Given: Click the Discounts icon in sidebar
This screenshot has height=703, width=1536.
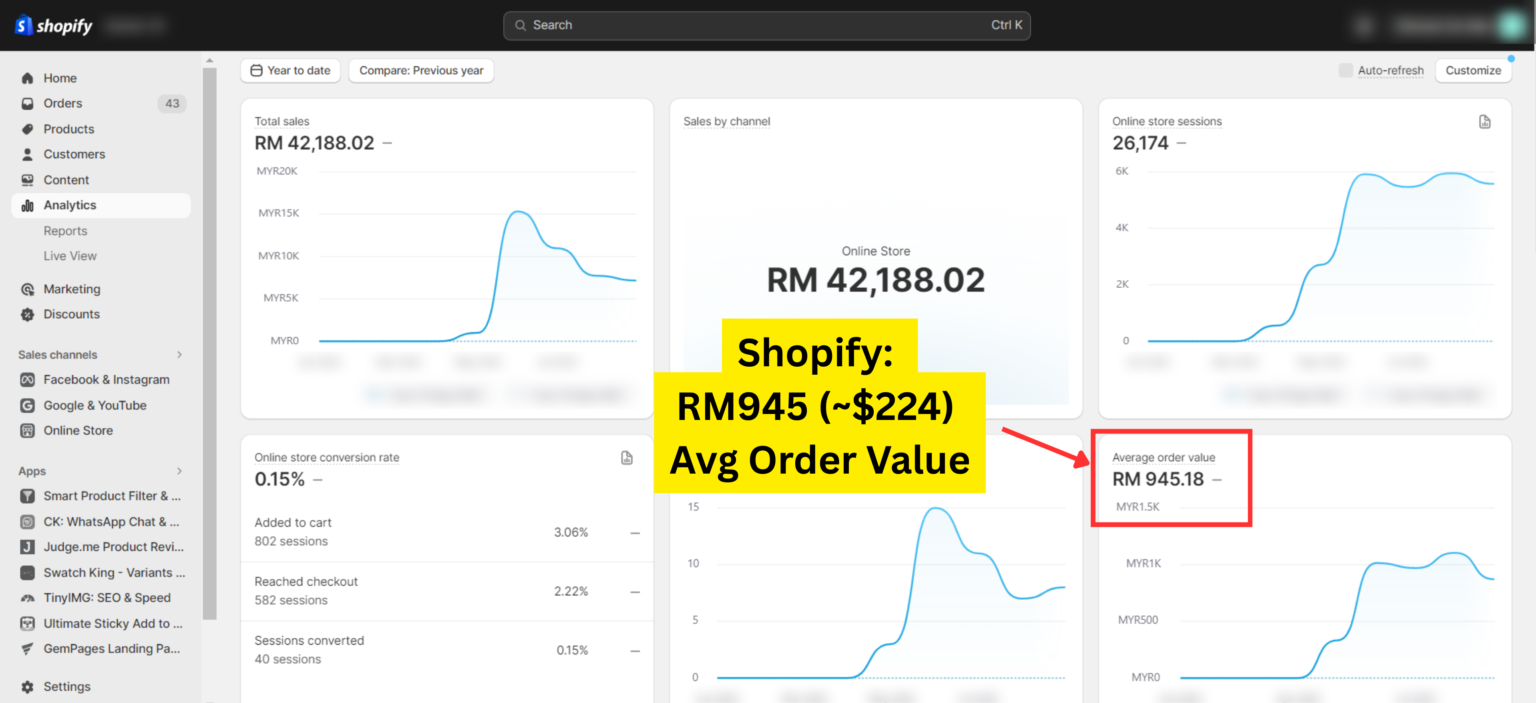Looking at the screenshot, I should pyautogui.click(x=27, y=314).
